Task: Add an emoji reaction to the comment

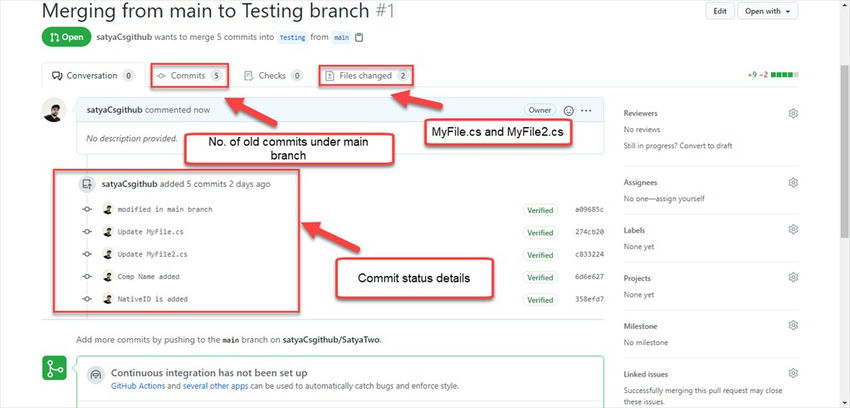Action: tap(568, 110)
